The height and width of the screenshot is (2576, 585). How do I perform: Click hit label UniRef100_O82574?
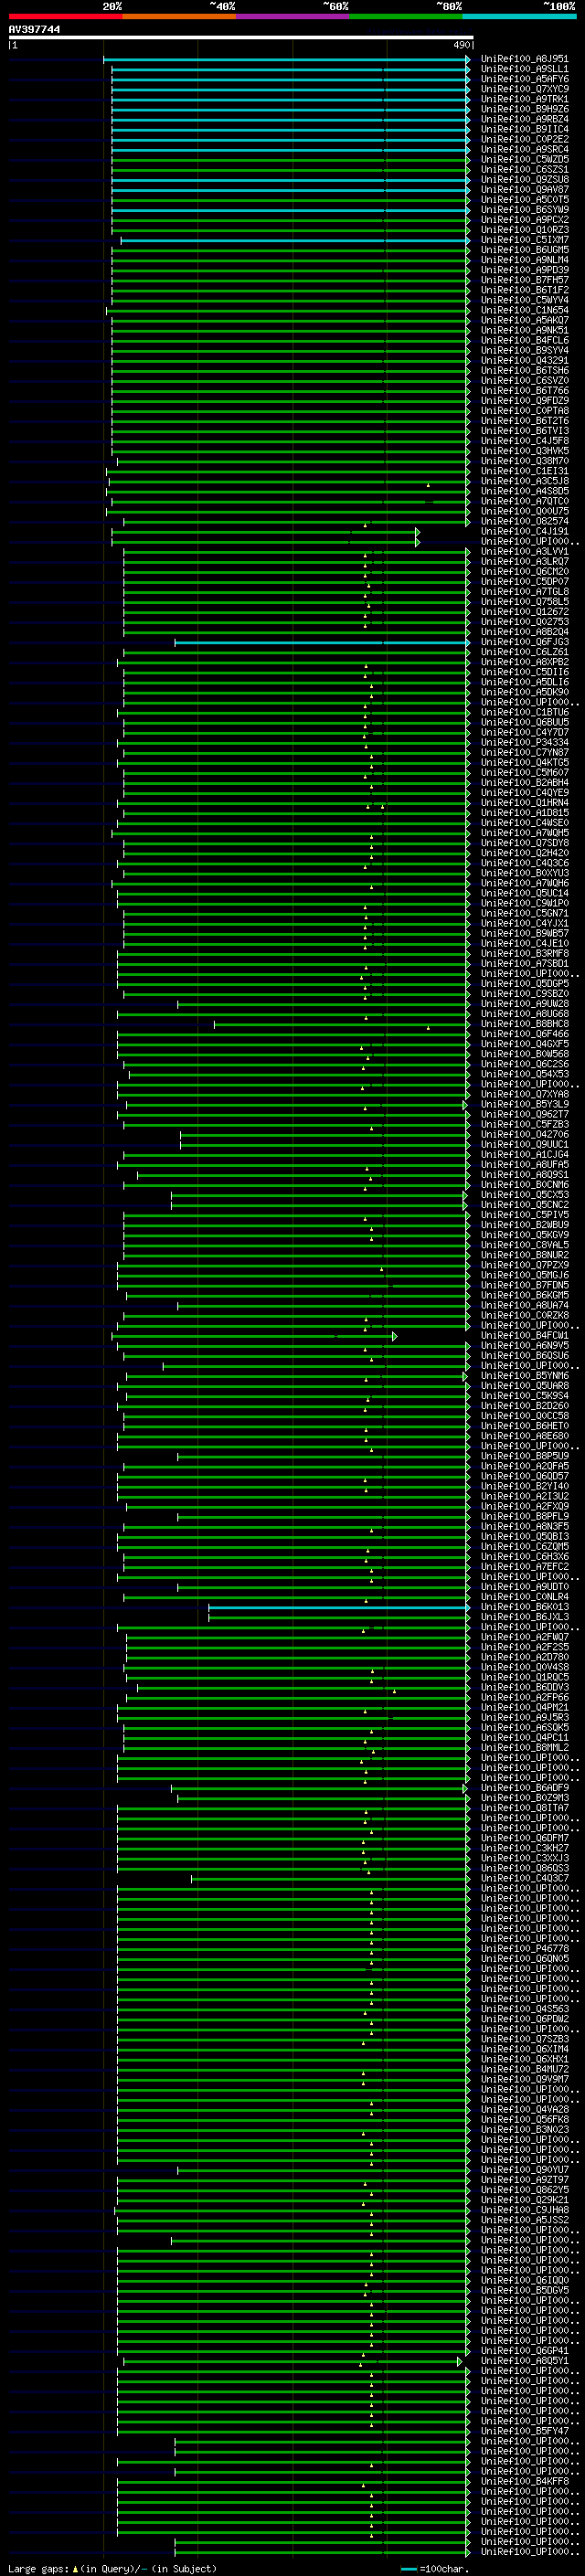524,521
